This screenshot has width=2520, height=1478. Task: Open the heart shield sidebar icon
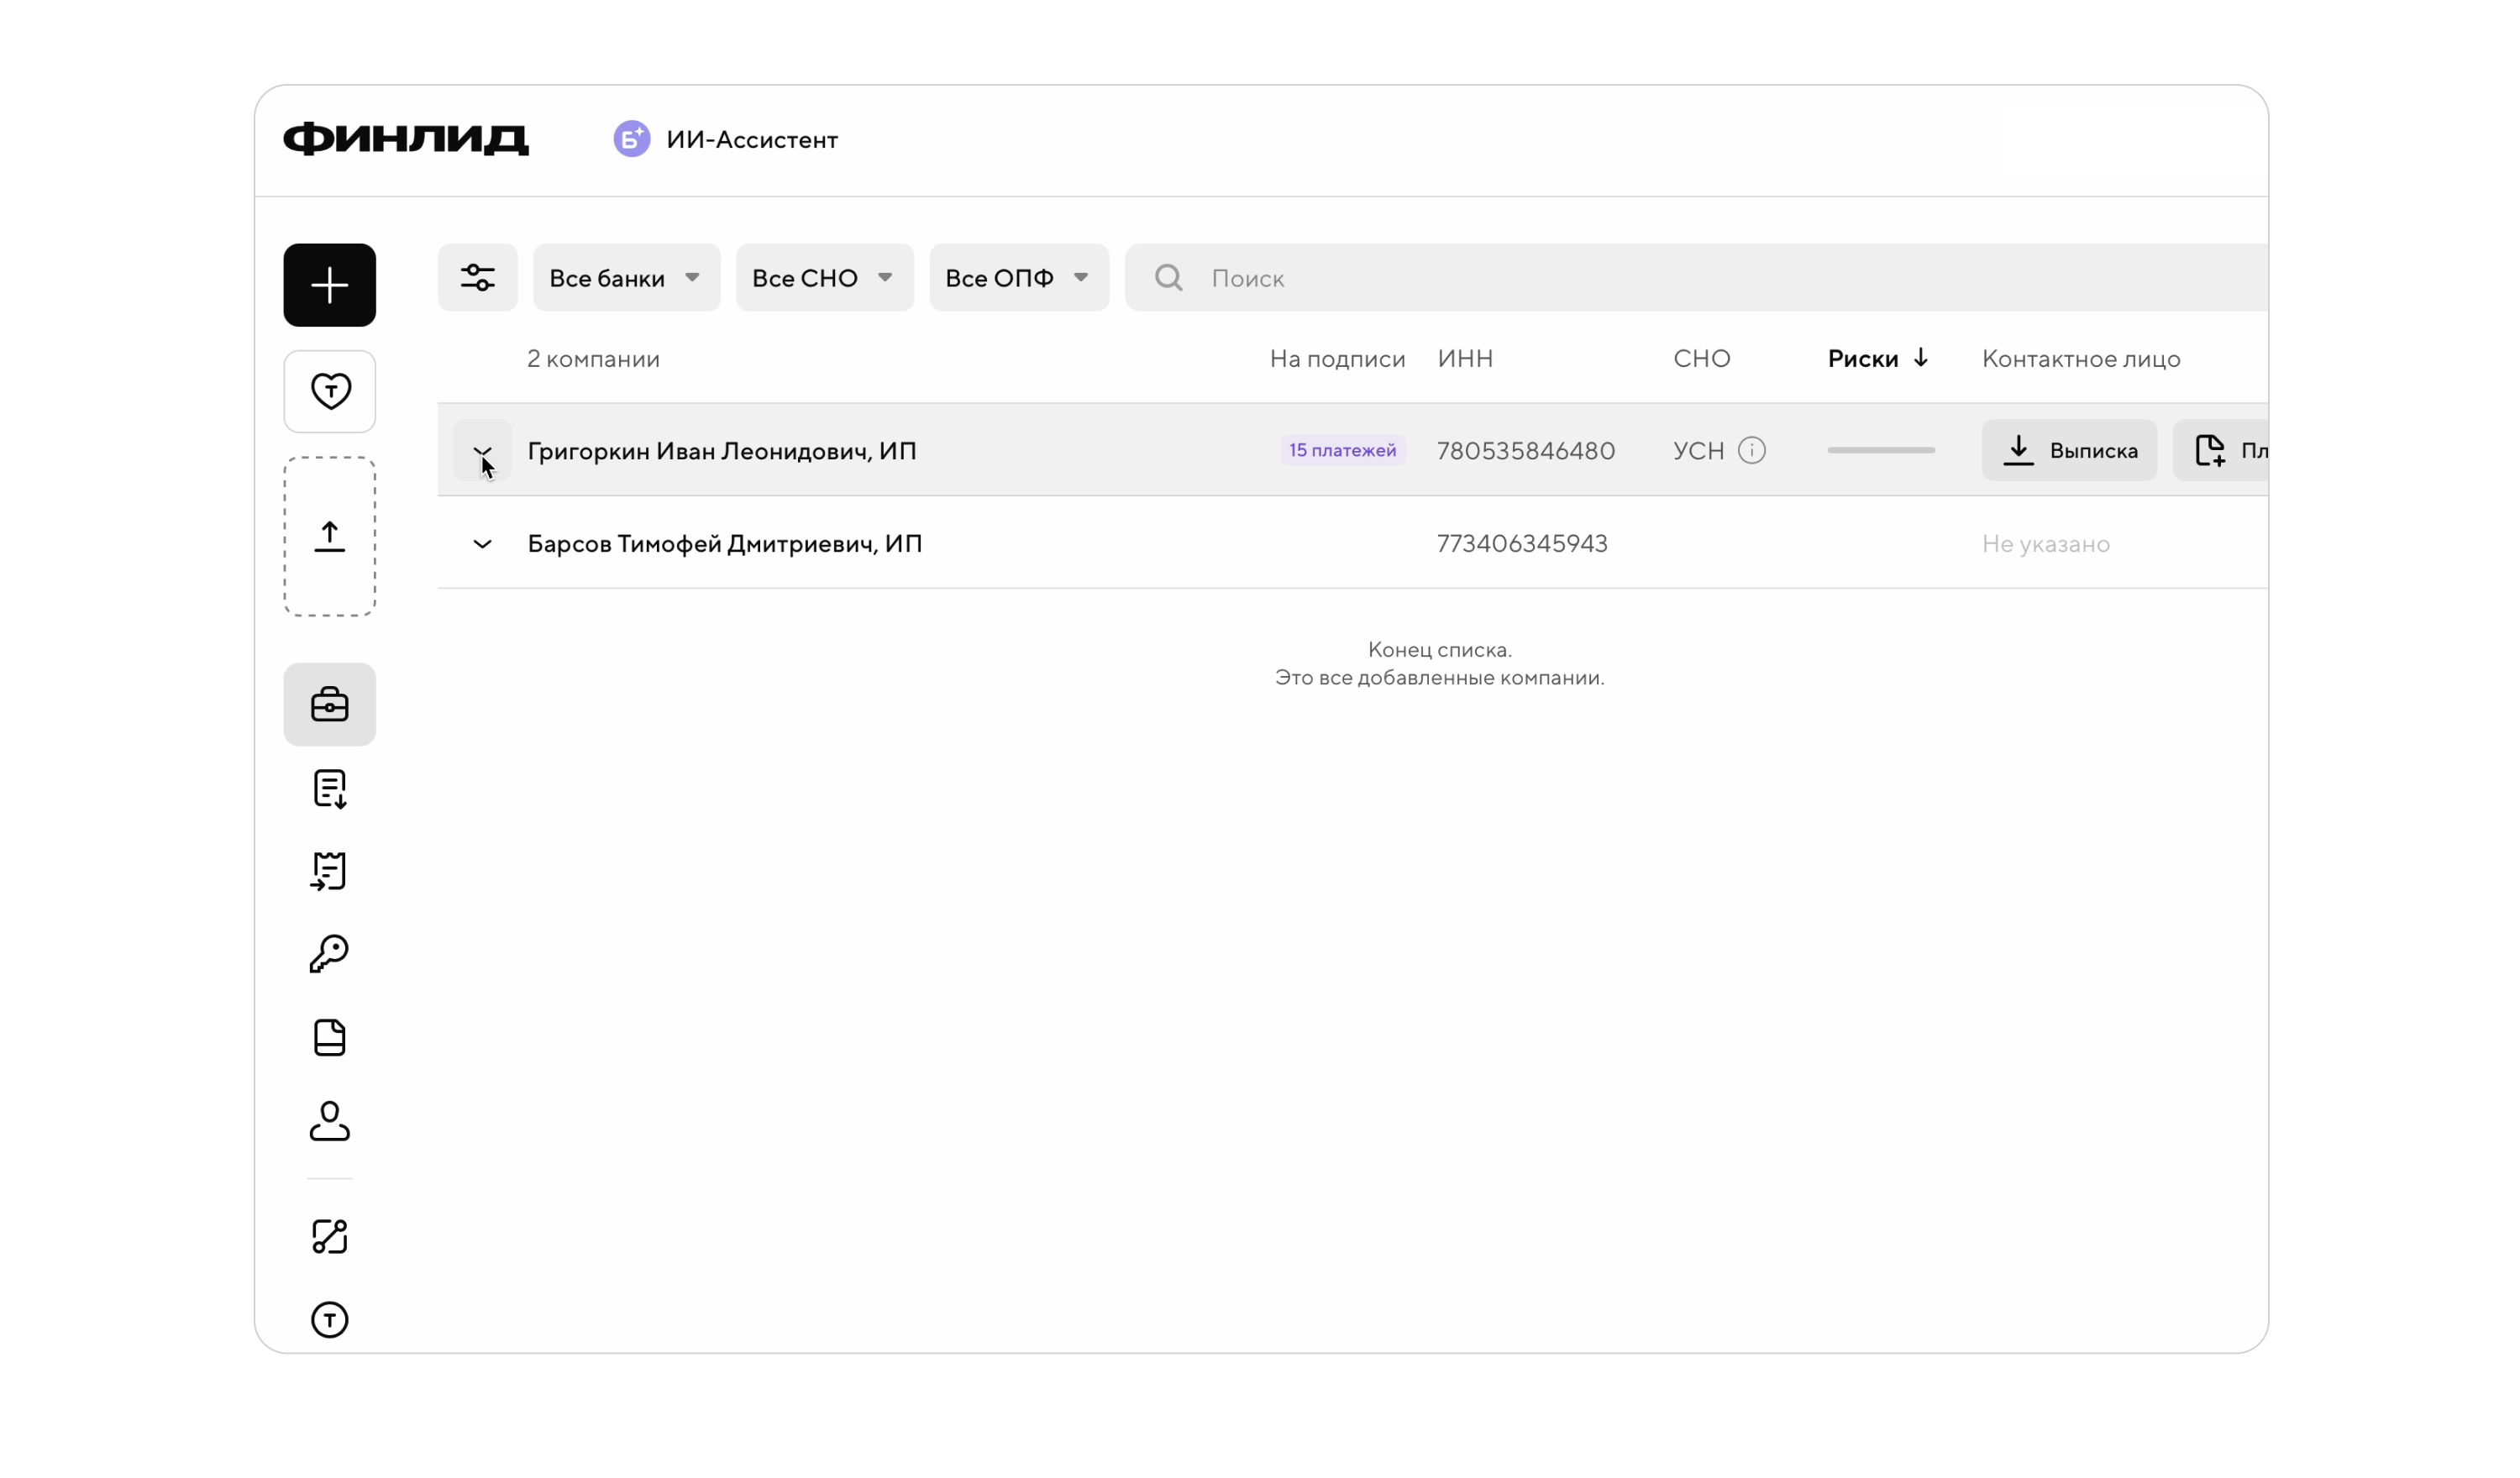[x=329, y=391]
